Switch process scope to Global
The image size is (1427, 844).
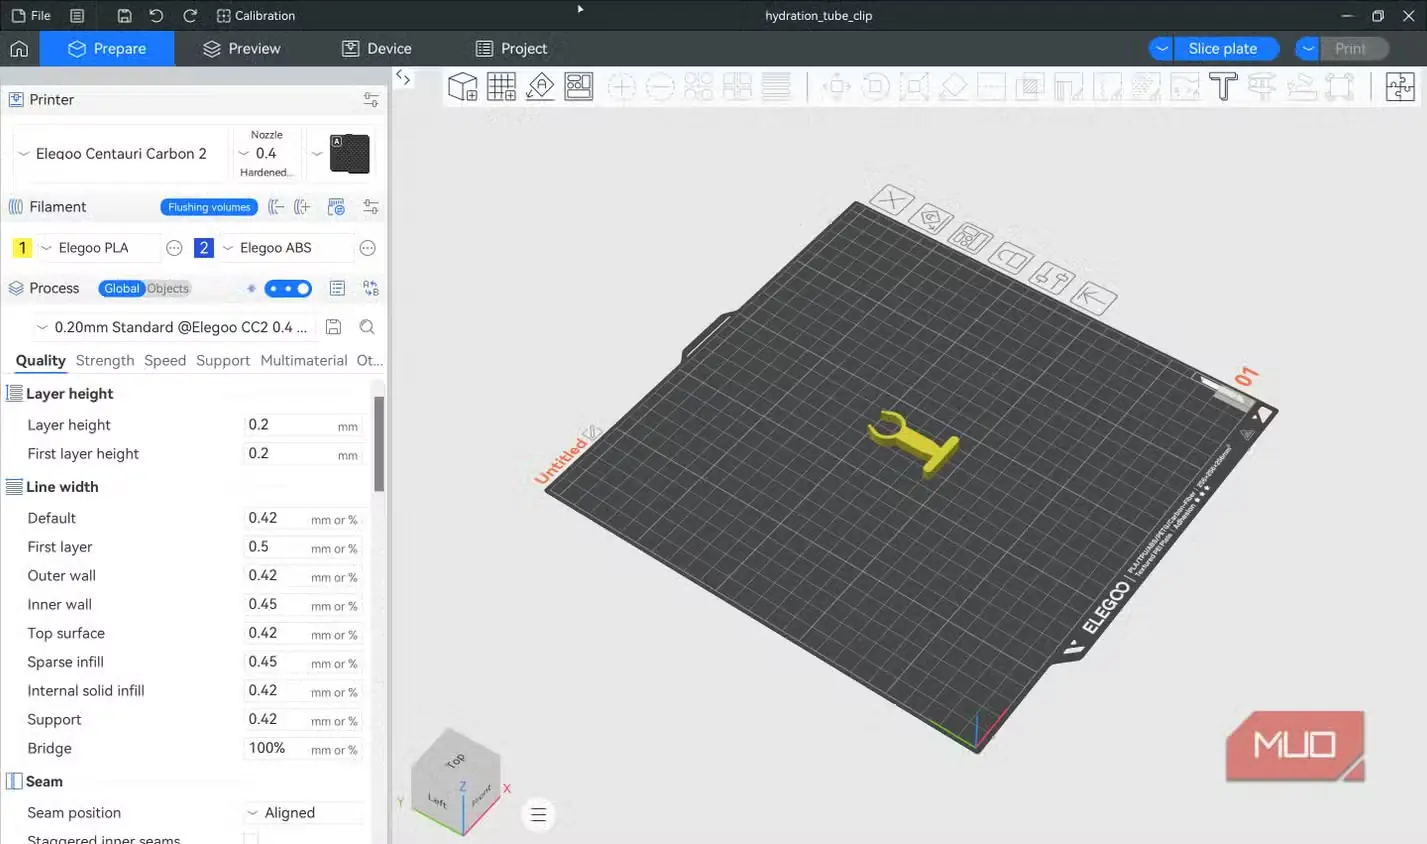point(122,288)
